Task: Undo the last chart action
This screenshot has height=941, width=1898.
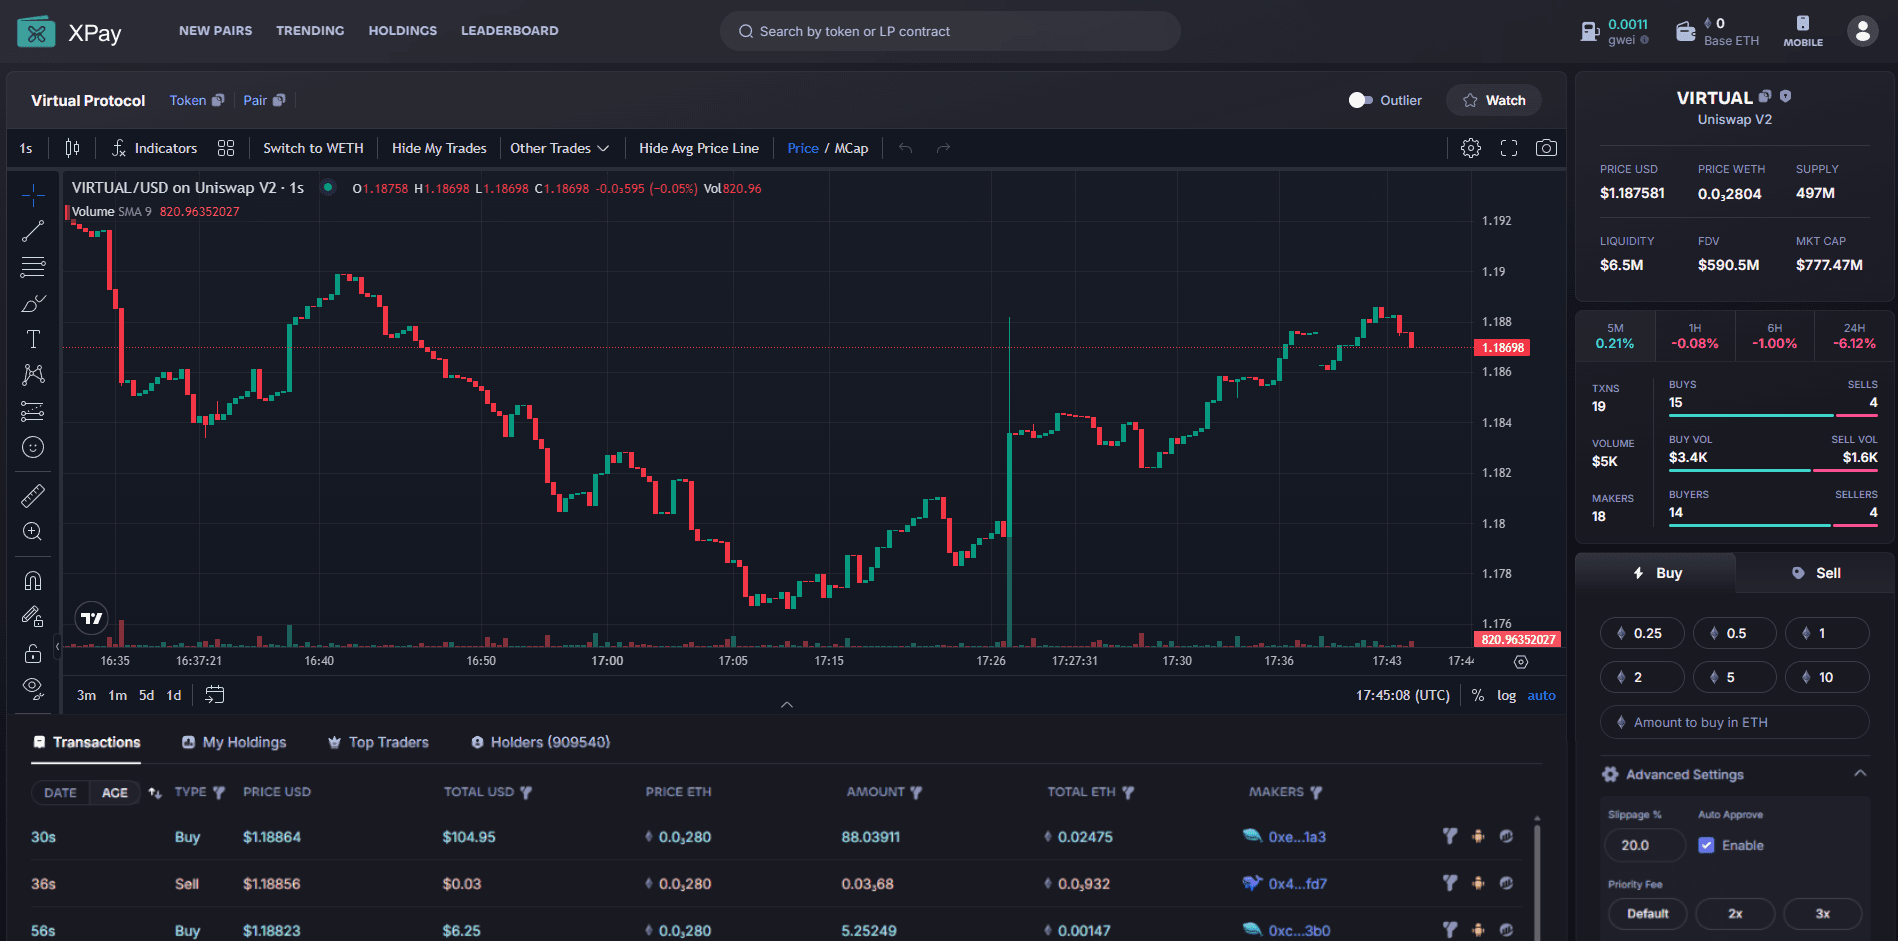Action: click(x=905, y=148)
